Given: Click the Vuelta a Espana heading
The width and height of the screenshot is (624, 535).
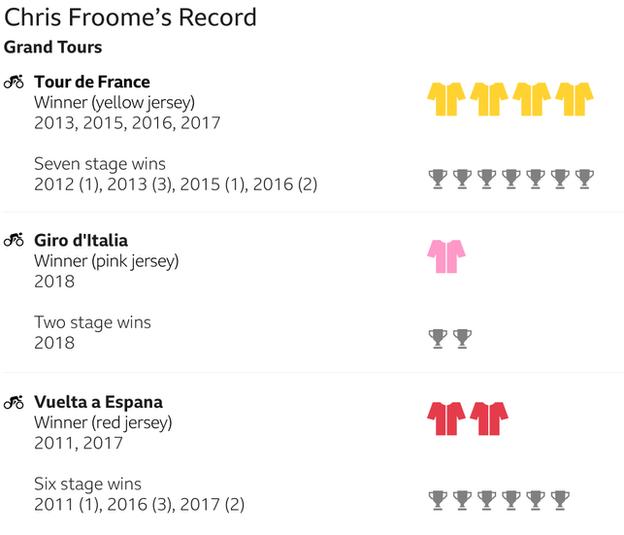Looking at the screenshot, I should pos(99,402).
